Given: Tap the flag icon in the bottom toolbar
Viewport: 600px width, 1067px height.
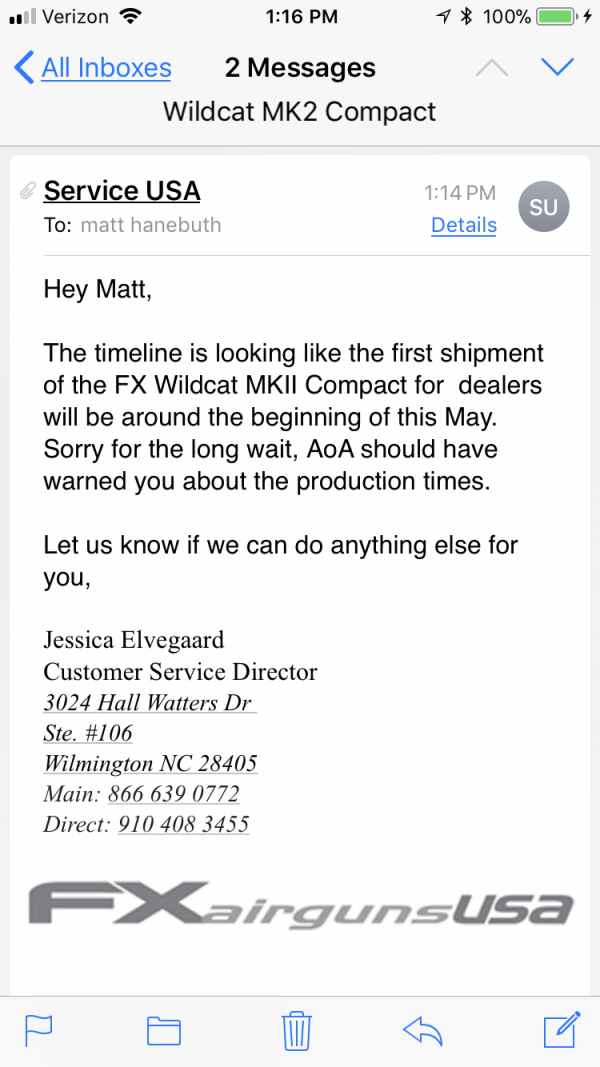Looking at the screenshot, I should 39,1030.
